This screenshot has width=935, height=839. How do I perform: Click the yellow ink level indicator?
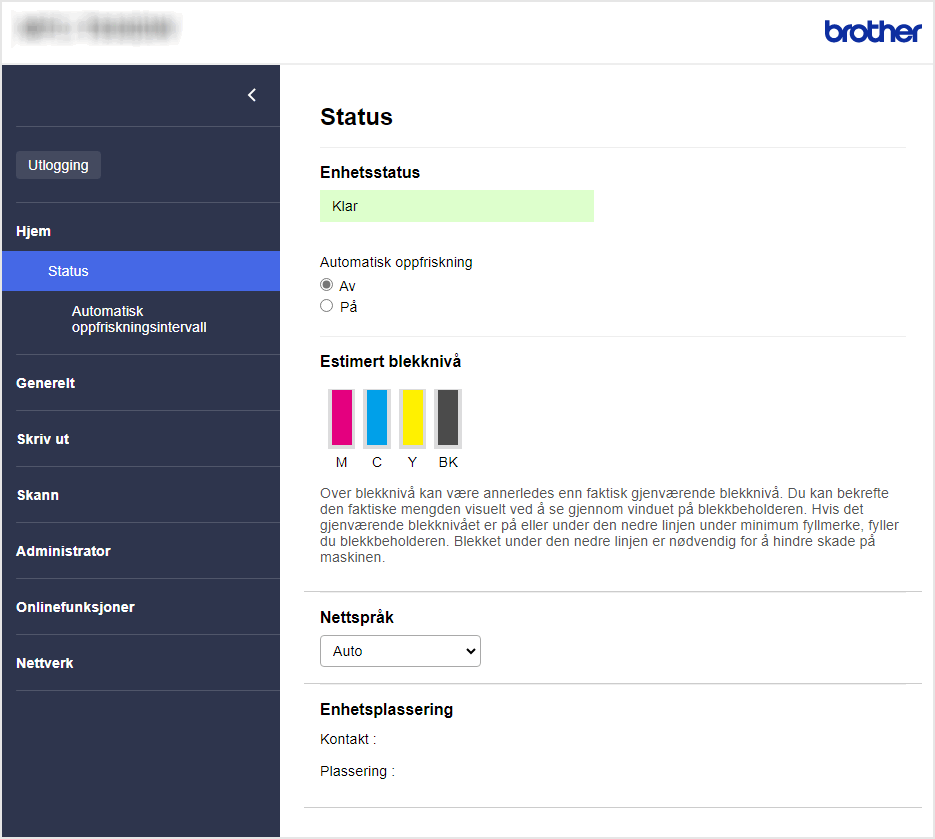[412, 417]
